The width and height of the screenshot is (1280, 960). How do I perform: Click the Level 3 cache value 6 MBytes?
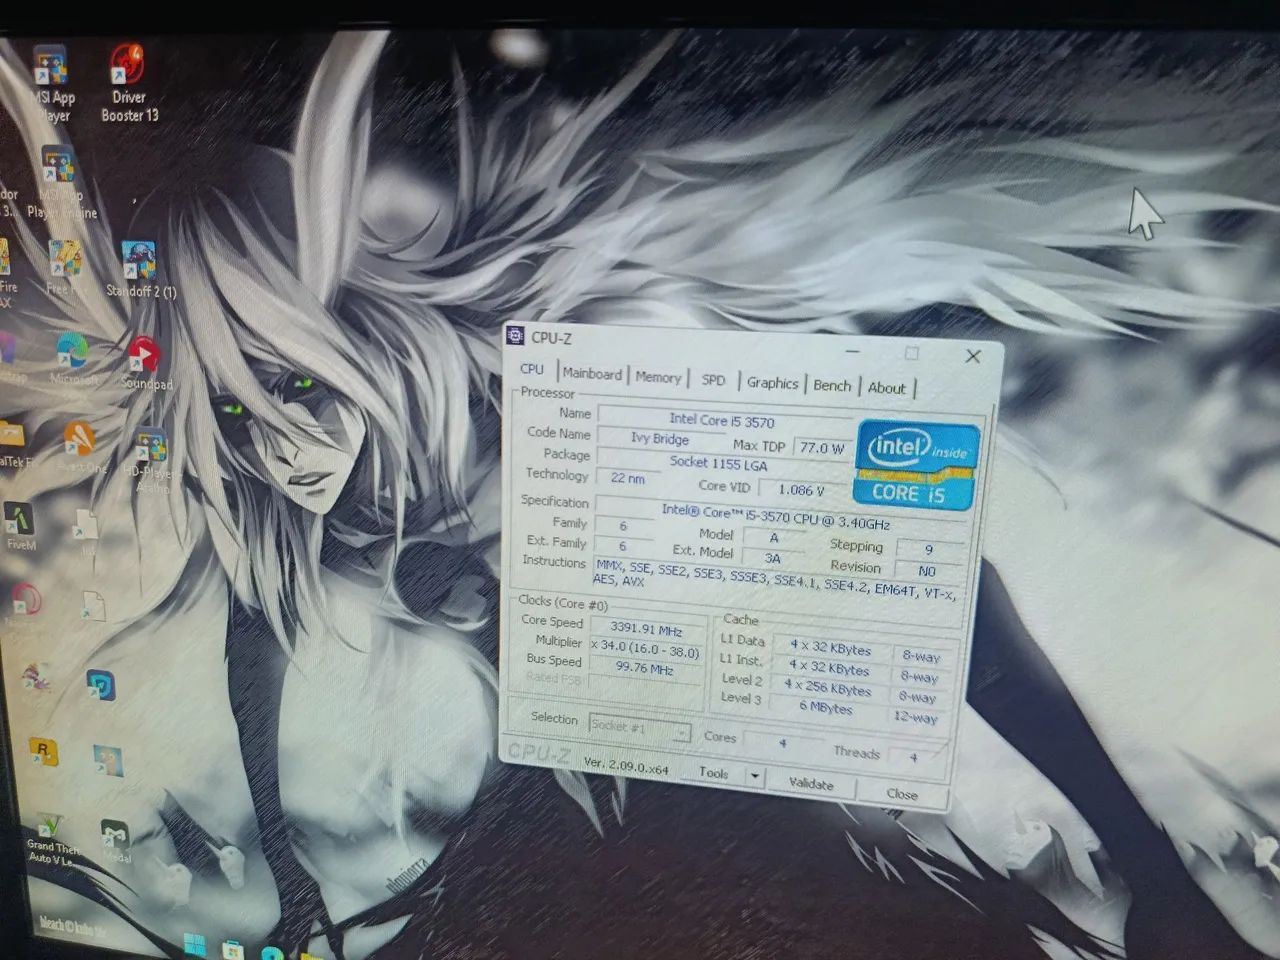click(x=826, y=707)
